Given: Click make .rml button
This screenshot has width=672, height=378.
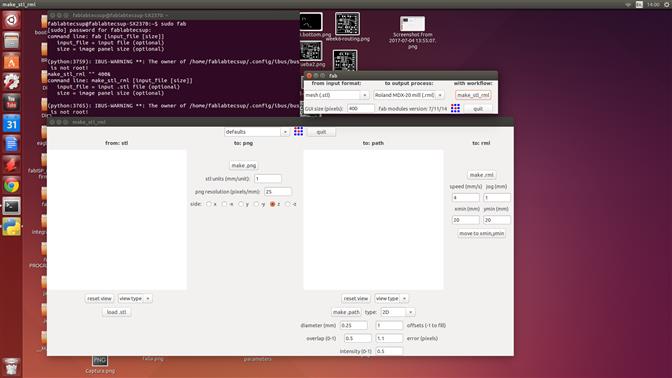Looking at the screenshot, I should tap(481, 175).
